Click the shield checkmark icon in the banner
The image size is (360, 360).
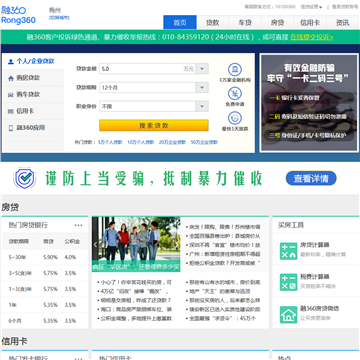point(24,178)
